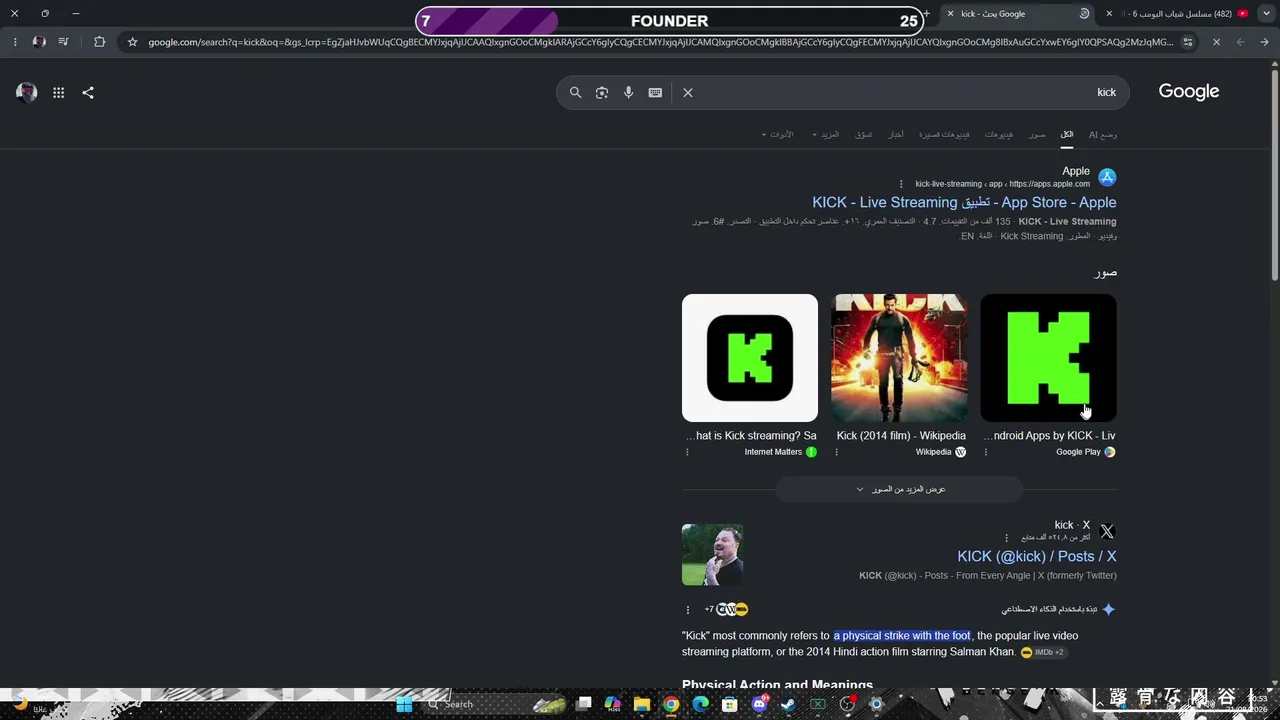Open the وضع AI mode tab
1280x720 pixels.
coord(1103,135)
